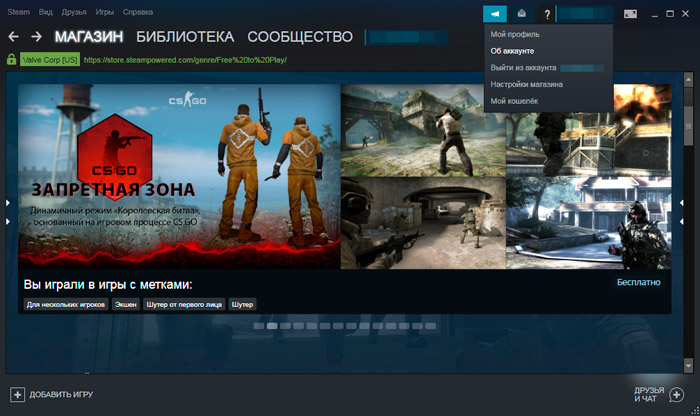Click the Бесплатно price label
Viewport: 700px width, 416px height.
tap(638, 282)
